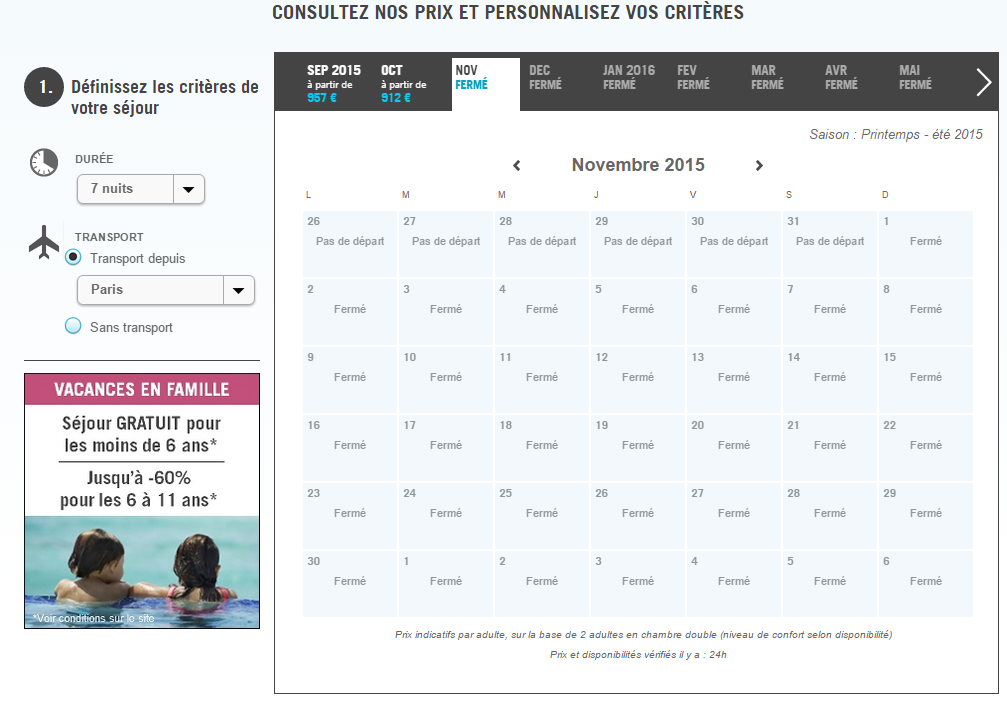Advance to next month with right arrow
1007x710 pixels.
tap(759, 166)
